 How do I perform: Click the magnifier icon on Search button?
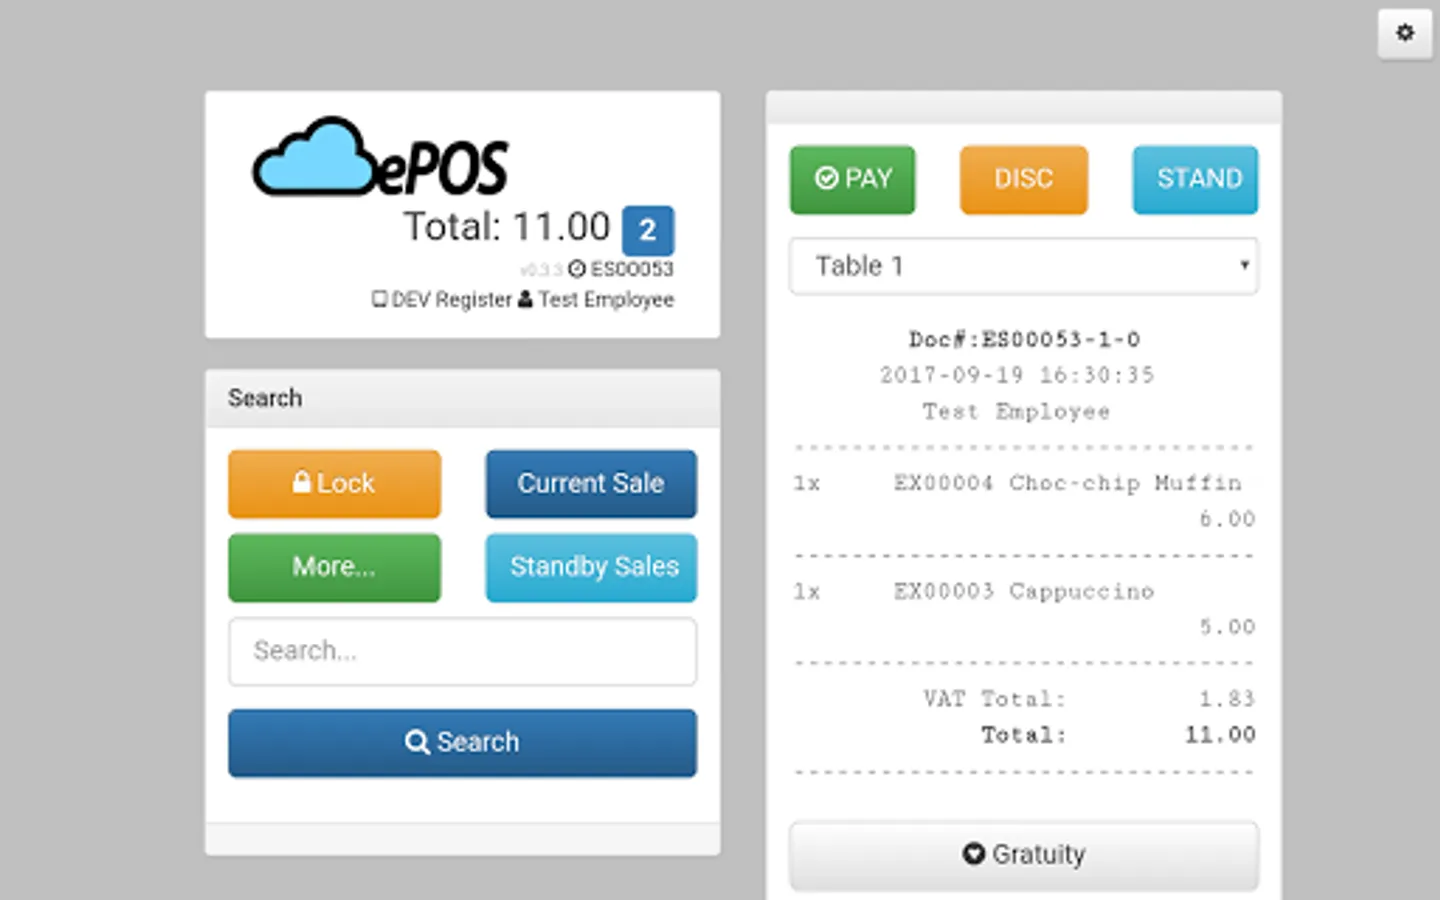tap(417, 742)
